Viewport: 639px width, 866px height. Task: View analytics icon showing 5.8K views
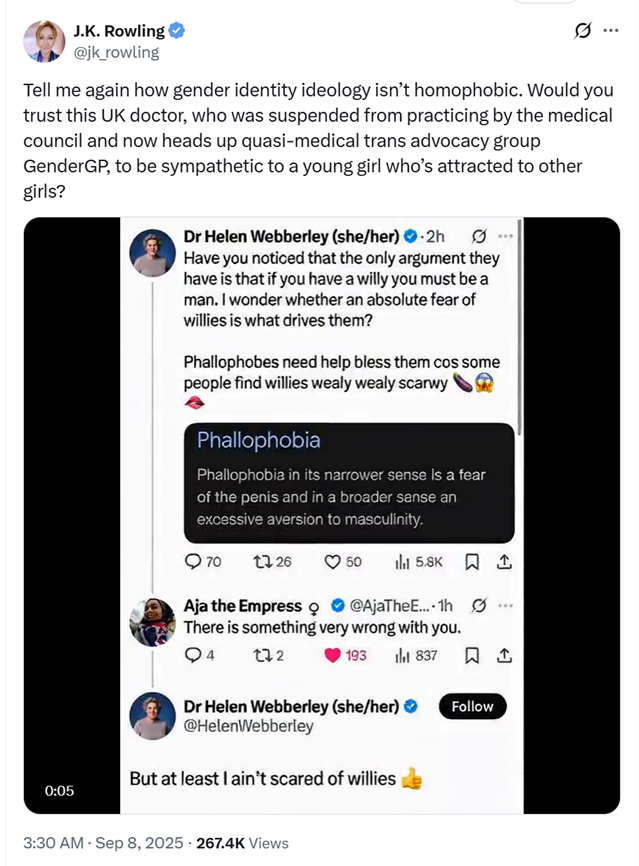402,562
